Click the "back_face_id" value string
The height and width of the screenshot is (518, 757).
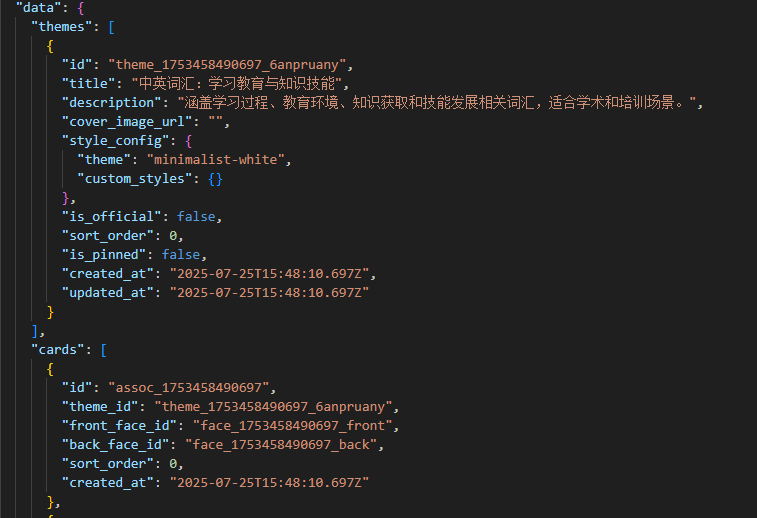coord(281,445)
